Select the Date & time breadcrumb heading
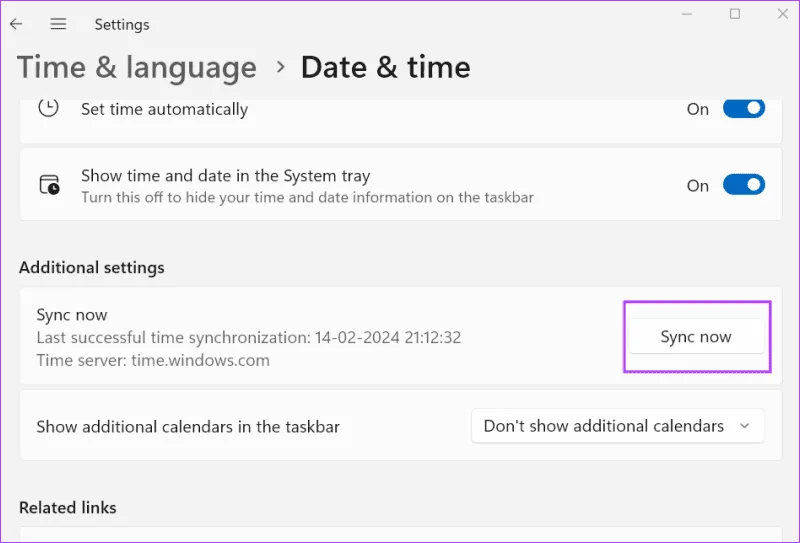 pyautogui.click(x=385, y=67)
